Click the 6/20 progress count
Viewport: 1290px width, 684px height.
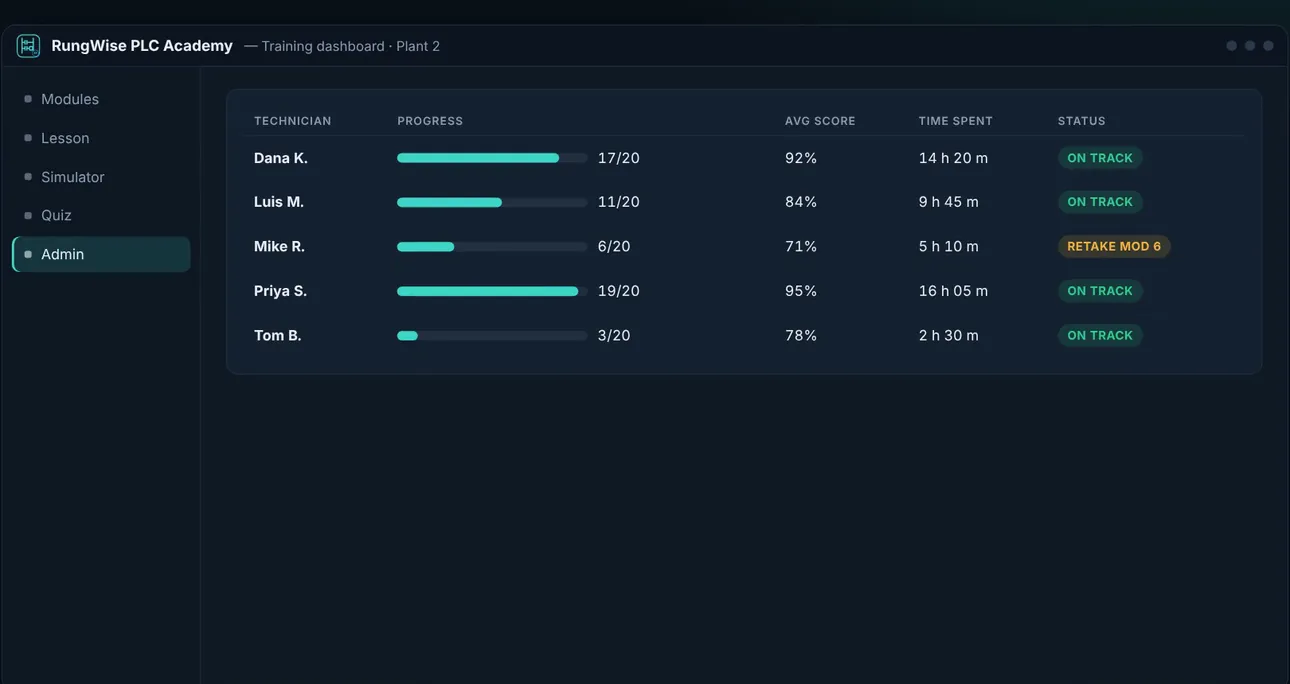point(614,246)
